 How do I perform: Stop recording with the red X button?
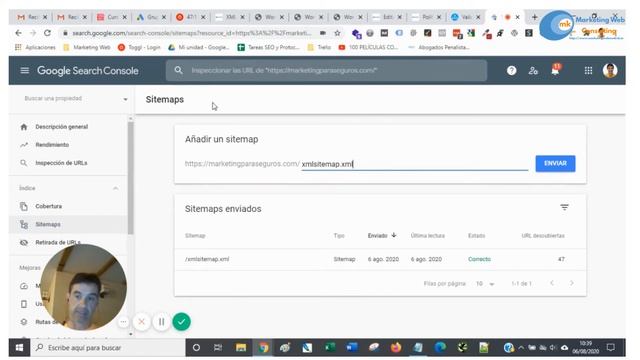pos(142,322)
